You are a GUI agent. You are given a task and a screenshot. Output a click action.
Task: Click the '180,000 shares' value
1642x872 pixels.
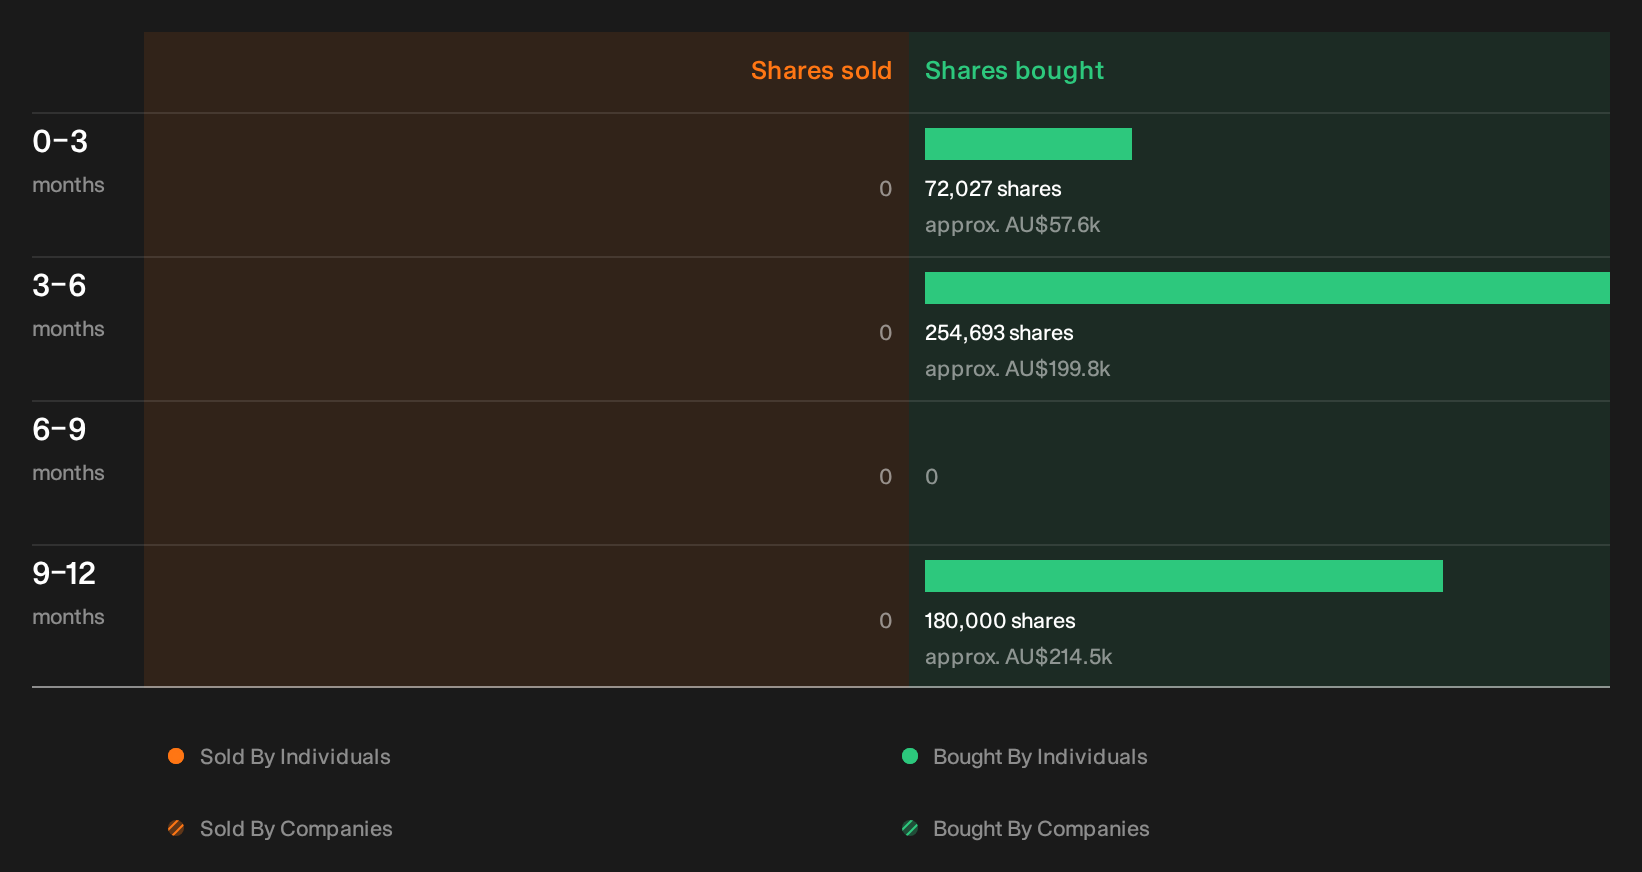click(1000, 621)
